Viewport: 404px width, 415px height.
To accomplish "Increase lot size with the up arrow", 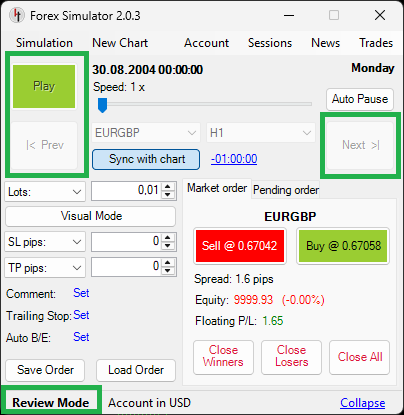I will click(168, 187).
